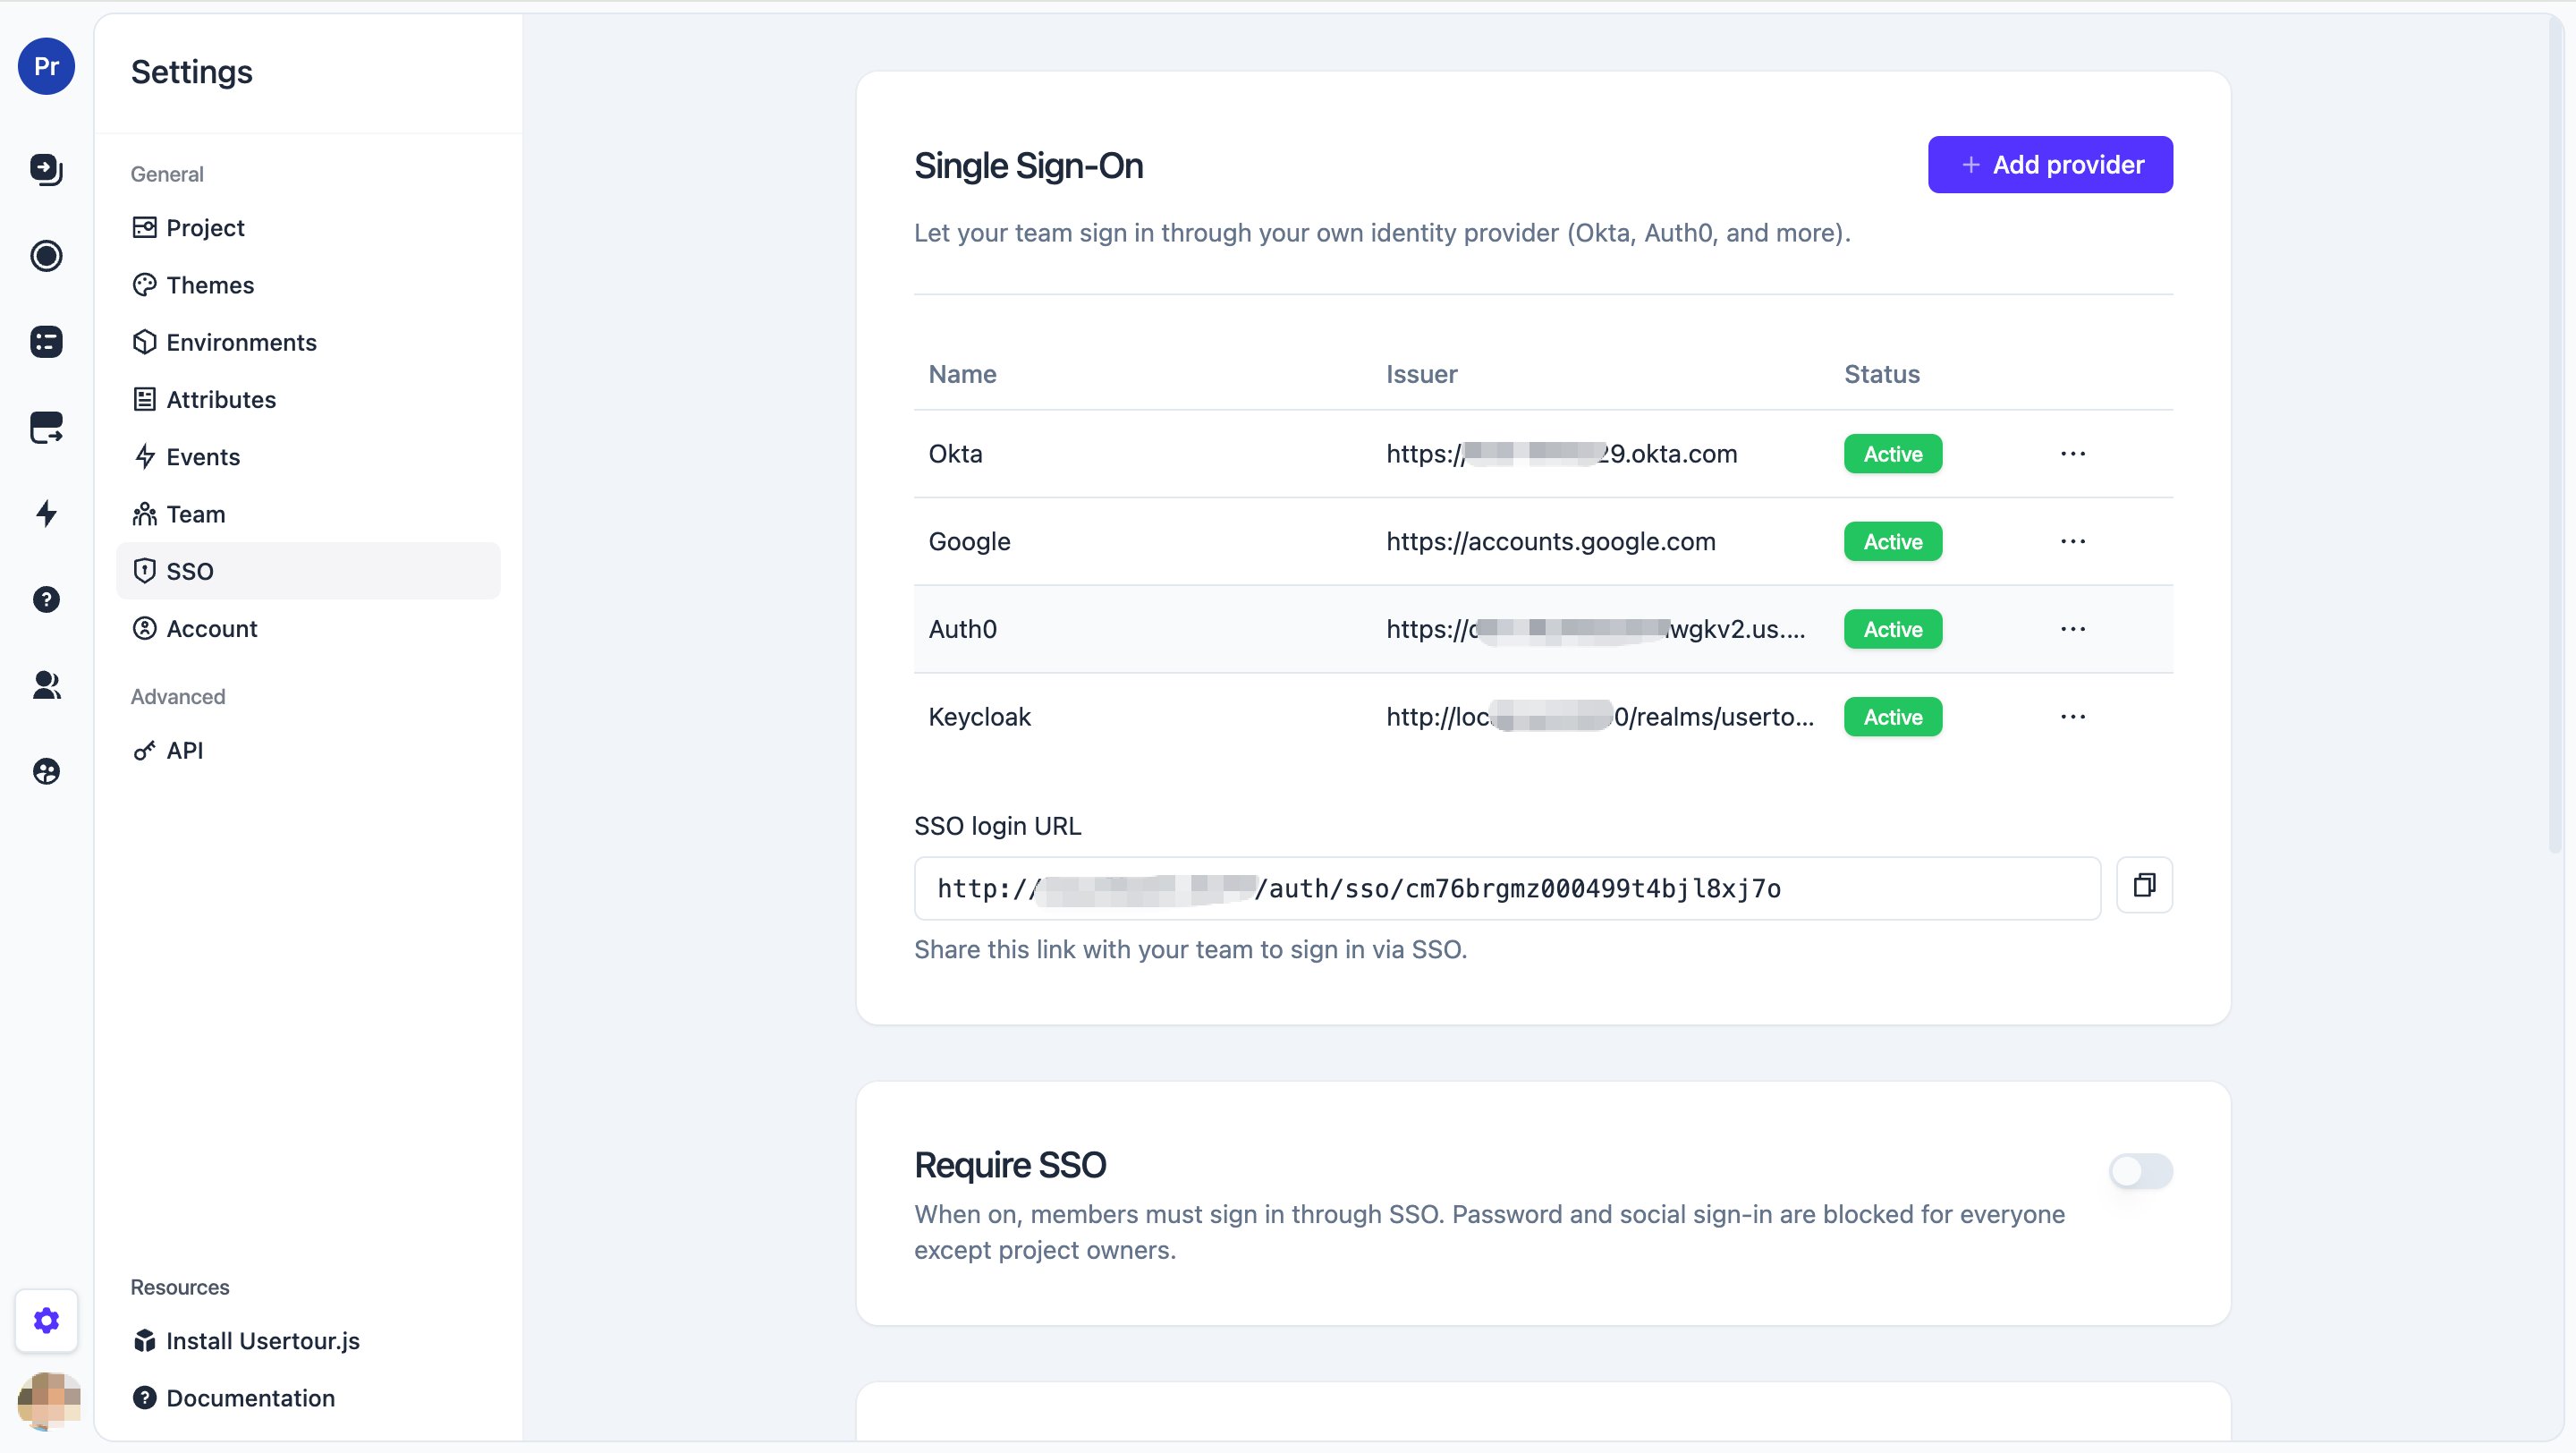Open Attributes settings
2576x1453 pixels.
pos(308,399)
